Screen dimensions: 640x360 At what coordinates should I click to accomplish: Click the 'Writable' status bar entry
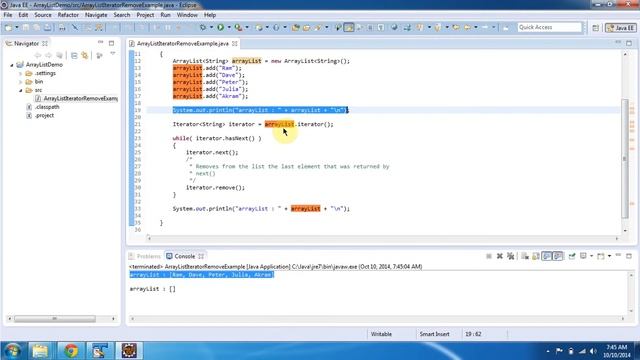click(381, 334)
